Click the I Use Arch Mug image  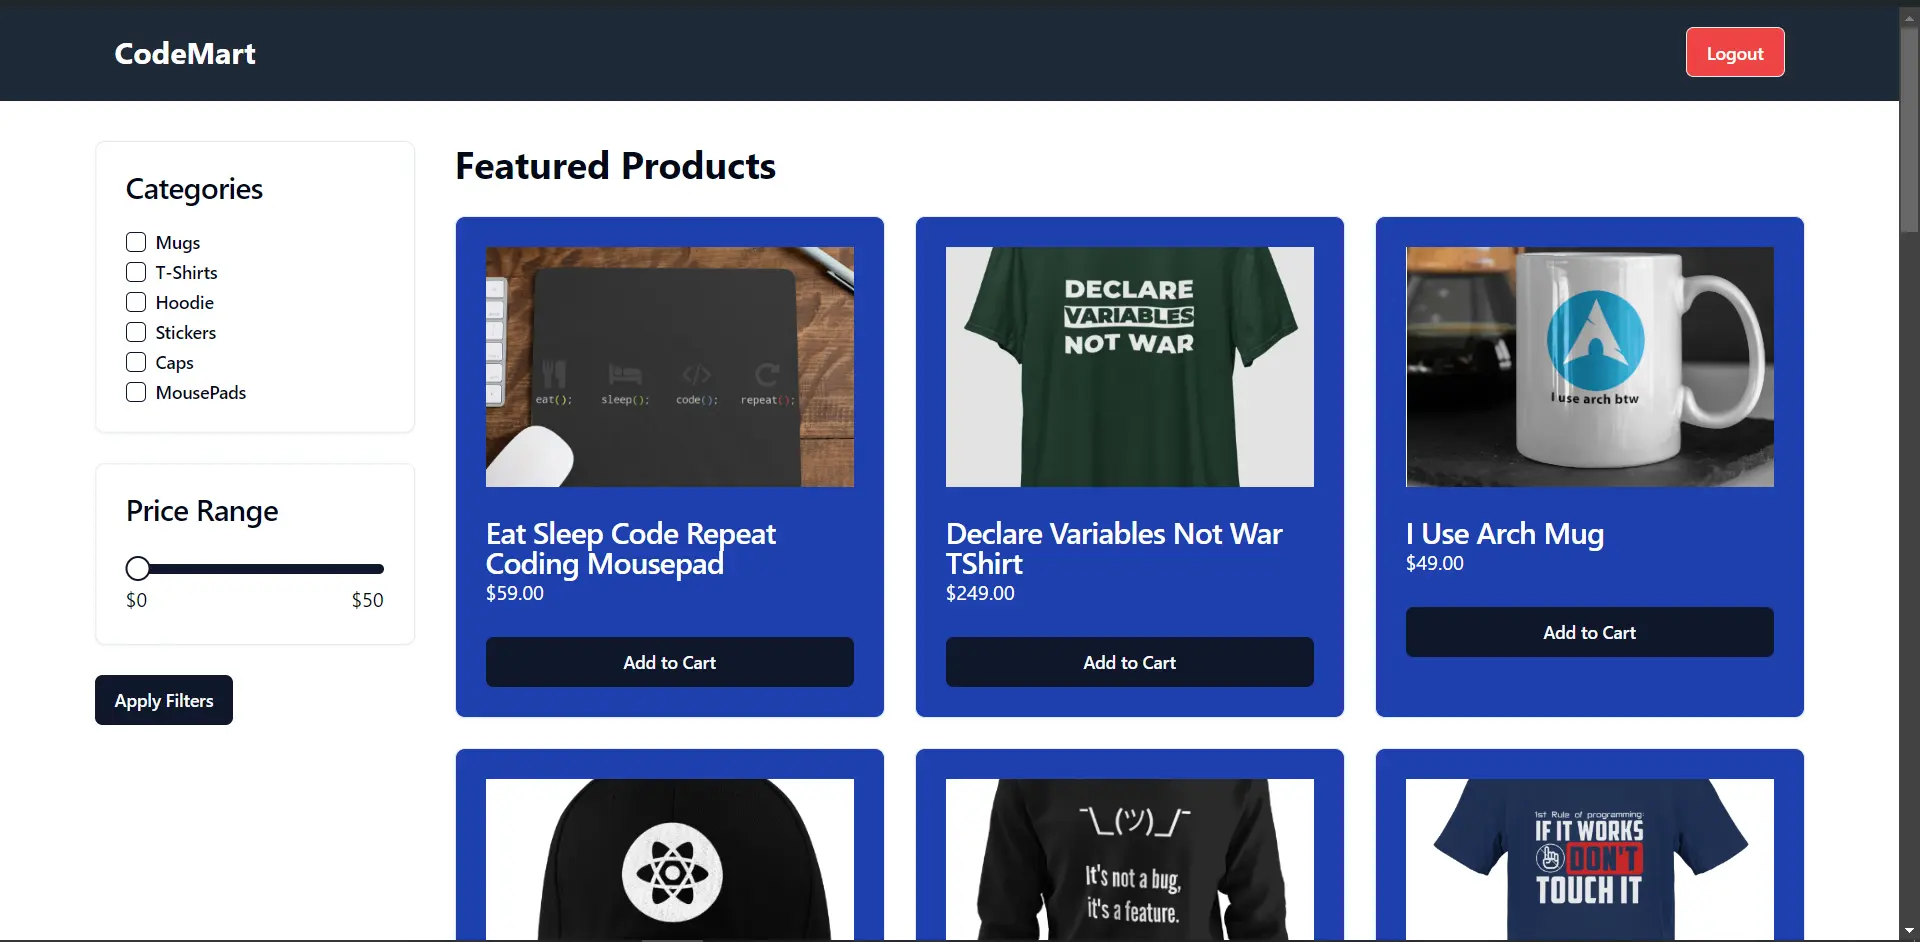click(1588, 367)
